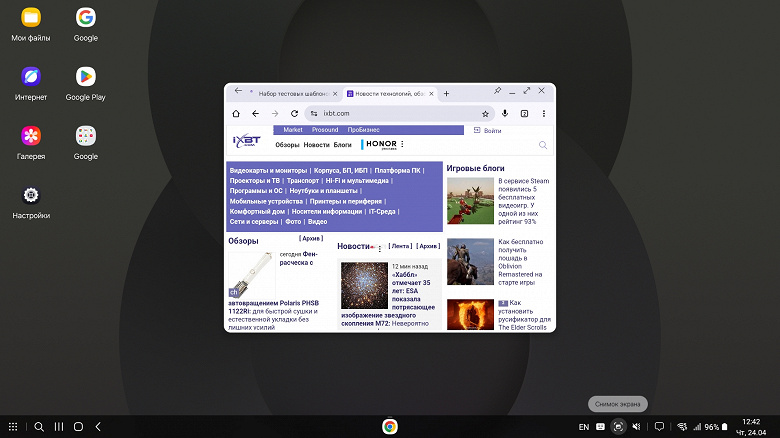Image resolution: width=780 pixels, height=438 pixels.
Task: Expand the dots menu next to HONOR
Action: (402, 144)
